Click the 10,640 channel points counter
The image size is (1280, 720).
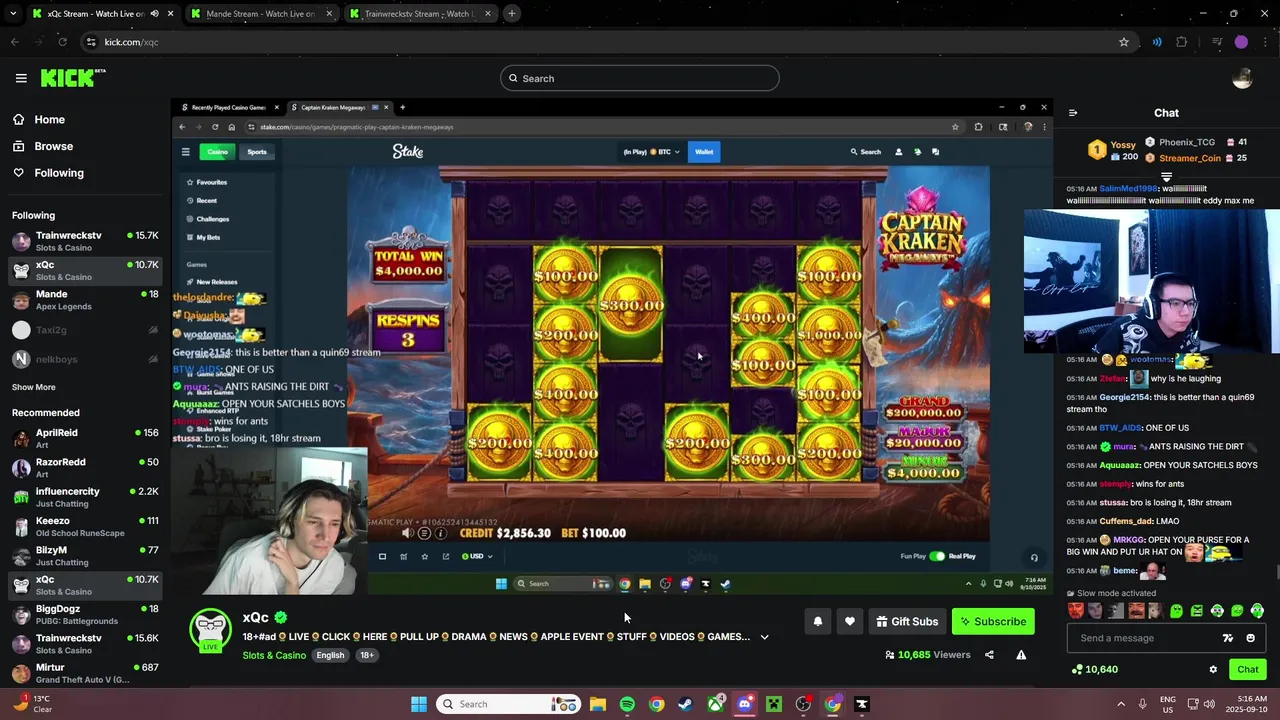pyautogui.click(x=1094, y=669)
